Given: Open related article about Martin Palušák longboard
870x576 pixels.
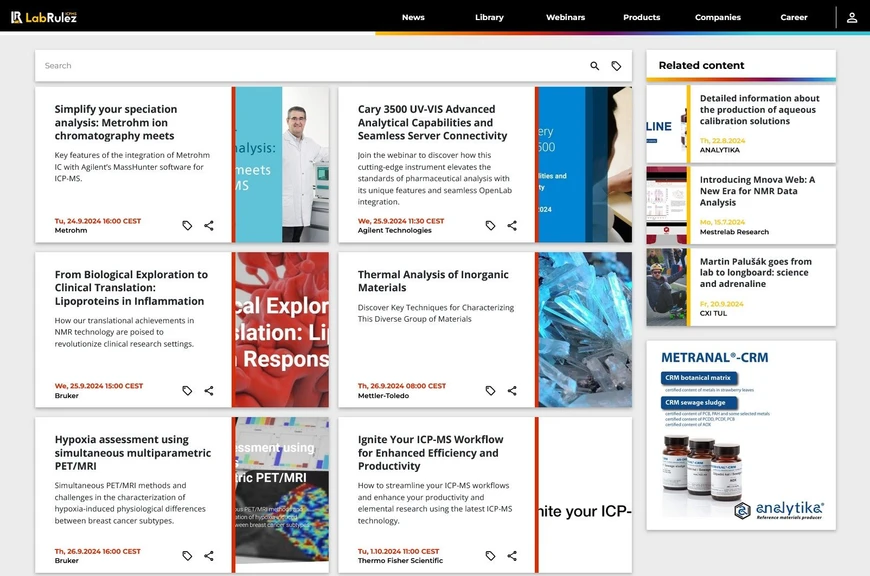Looking at the screenshot, I should coord(755,272).
